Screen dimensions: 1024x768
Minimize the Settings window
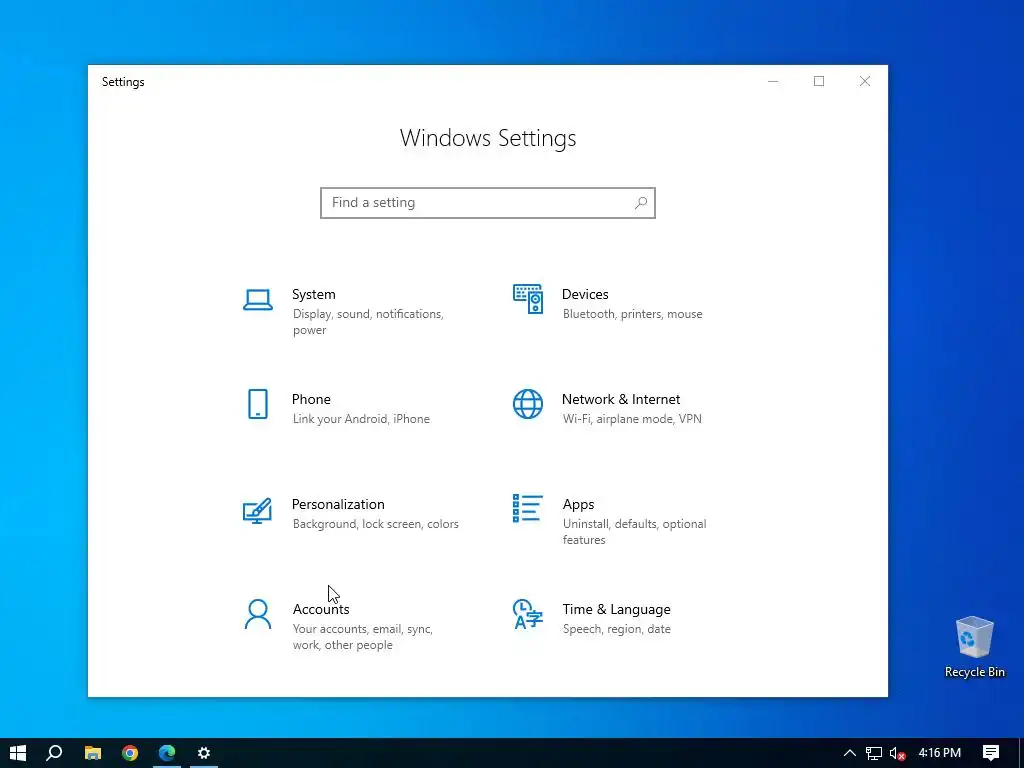(x=773, y=81)
